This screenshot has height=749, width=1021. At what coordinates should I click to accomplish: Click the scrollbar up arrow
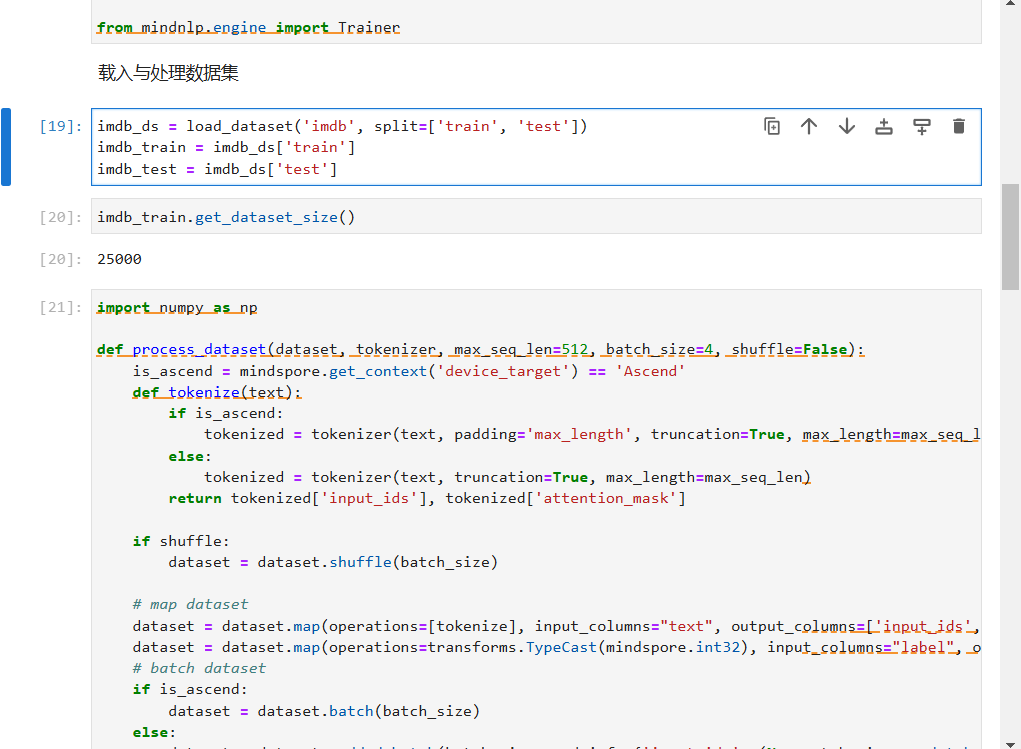[1010, 4]
